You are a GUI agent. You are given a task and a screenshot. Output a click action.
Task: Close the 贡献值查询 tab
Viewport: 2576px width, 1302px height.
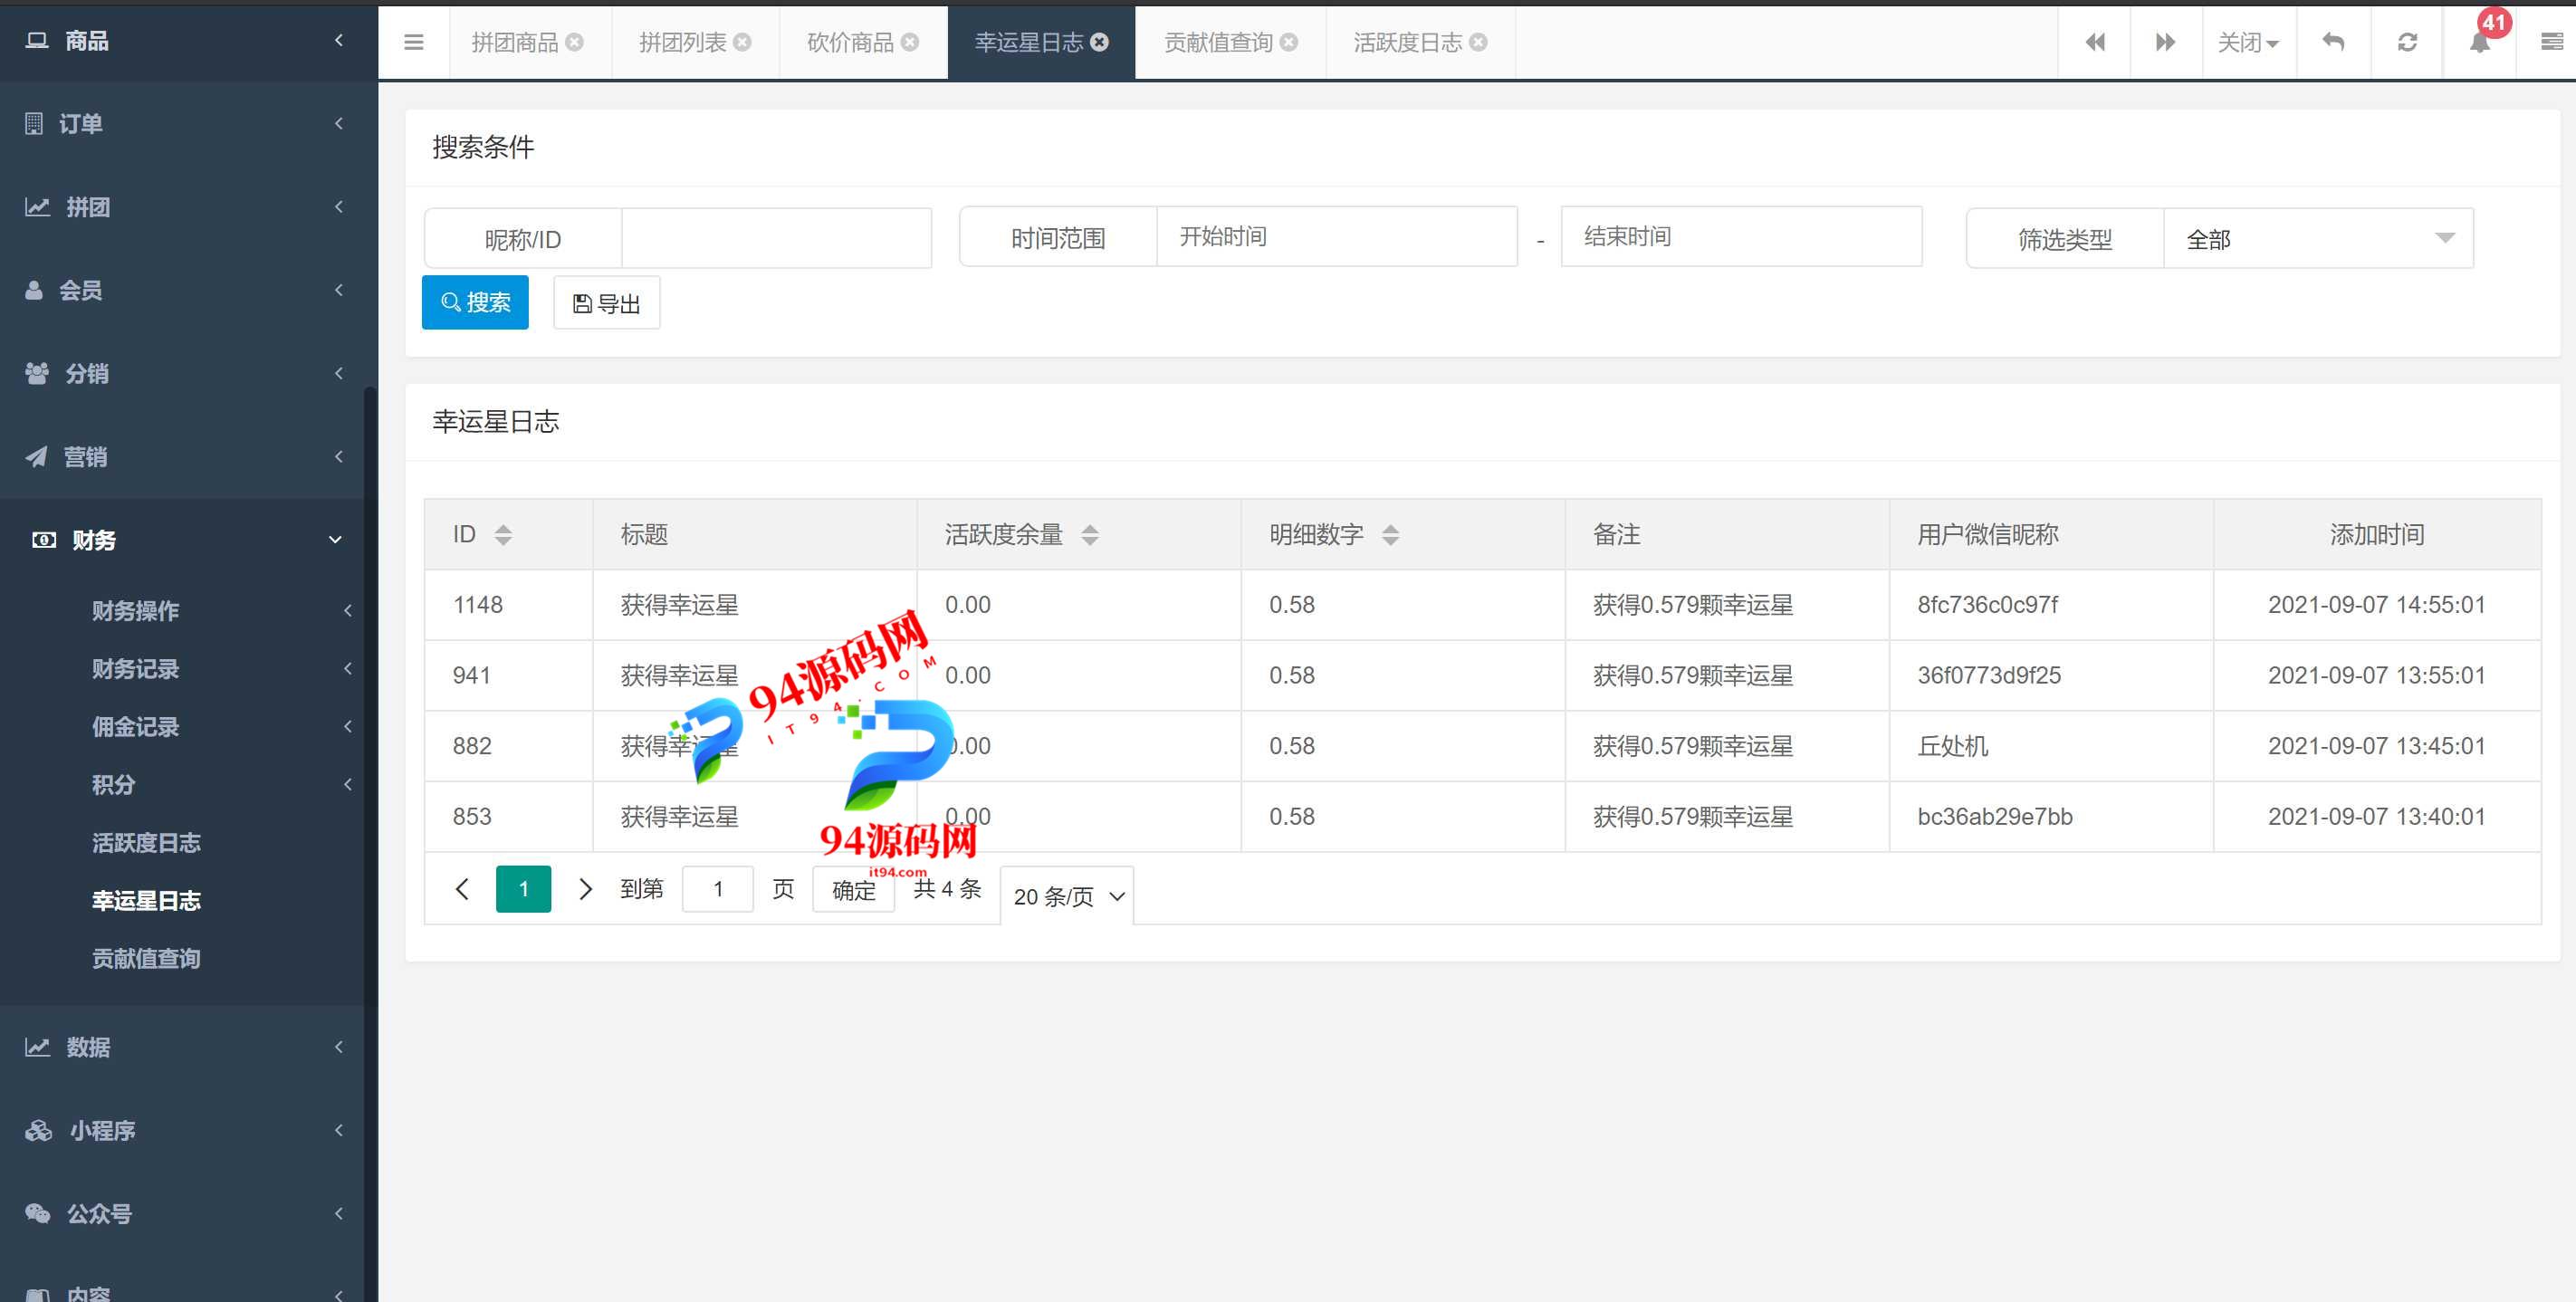1289,42
